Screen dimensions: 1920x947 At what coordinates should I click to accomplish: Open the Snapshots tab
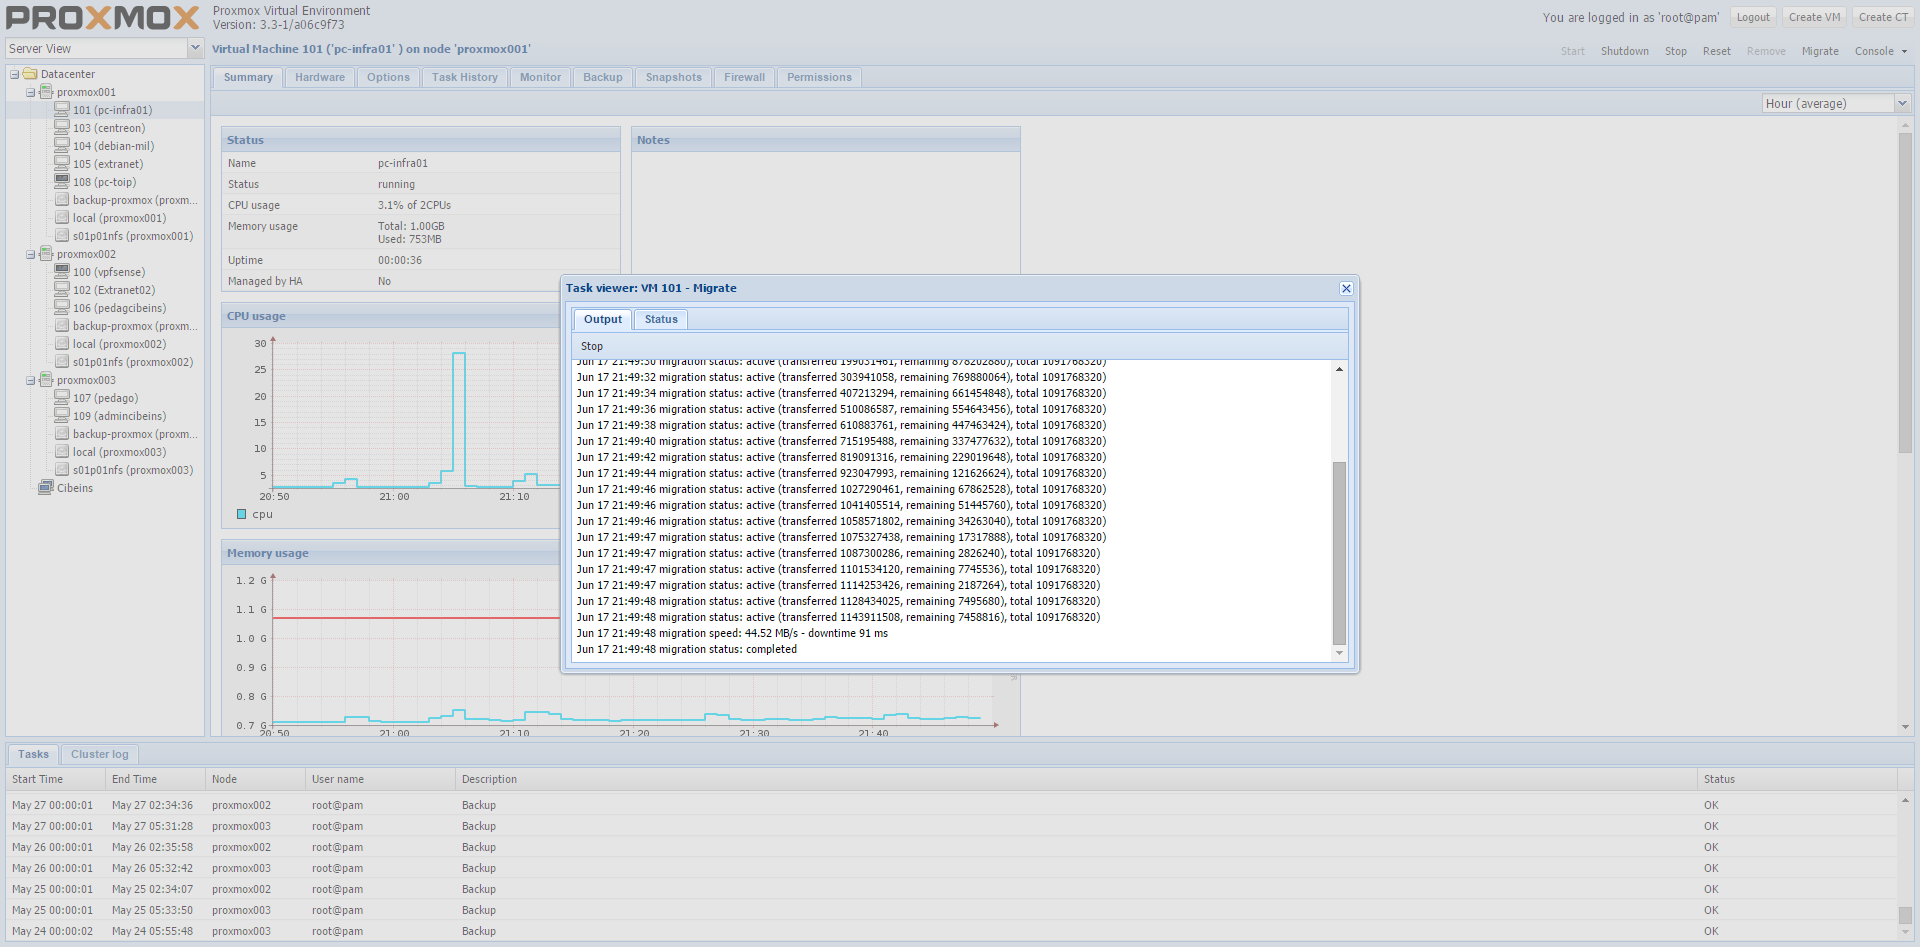[x=673, y=77]
